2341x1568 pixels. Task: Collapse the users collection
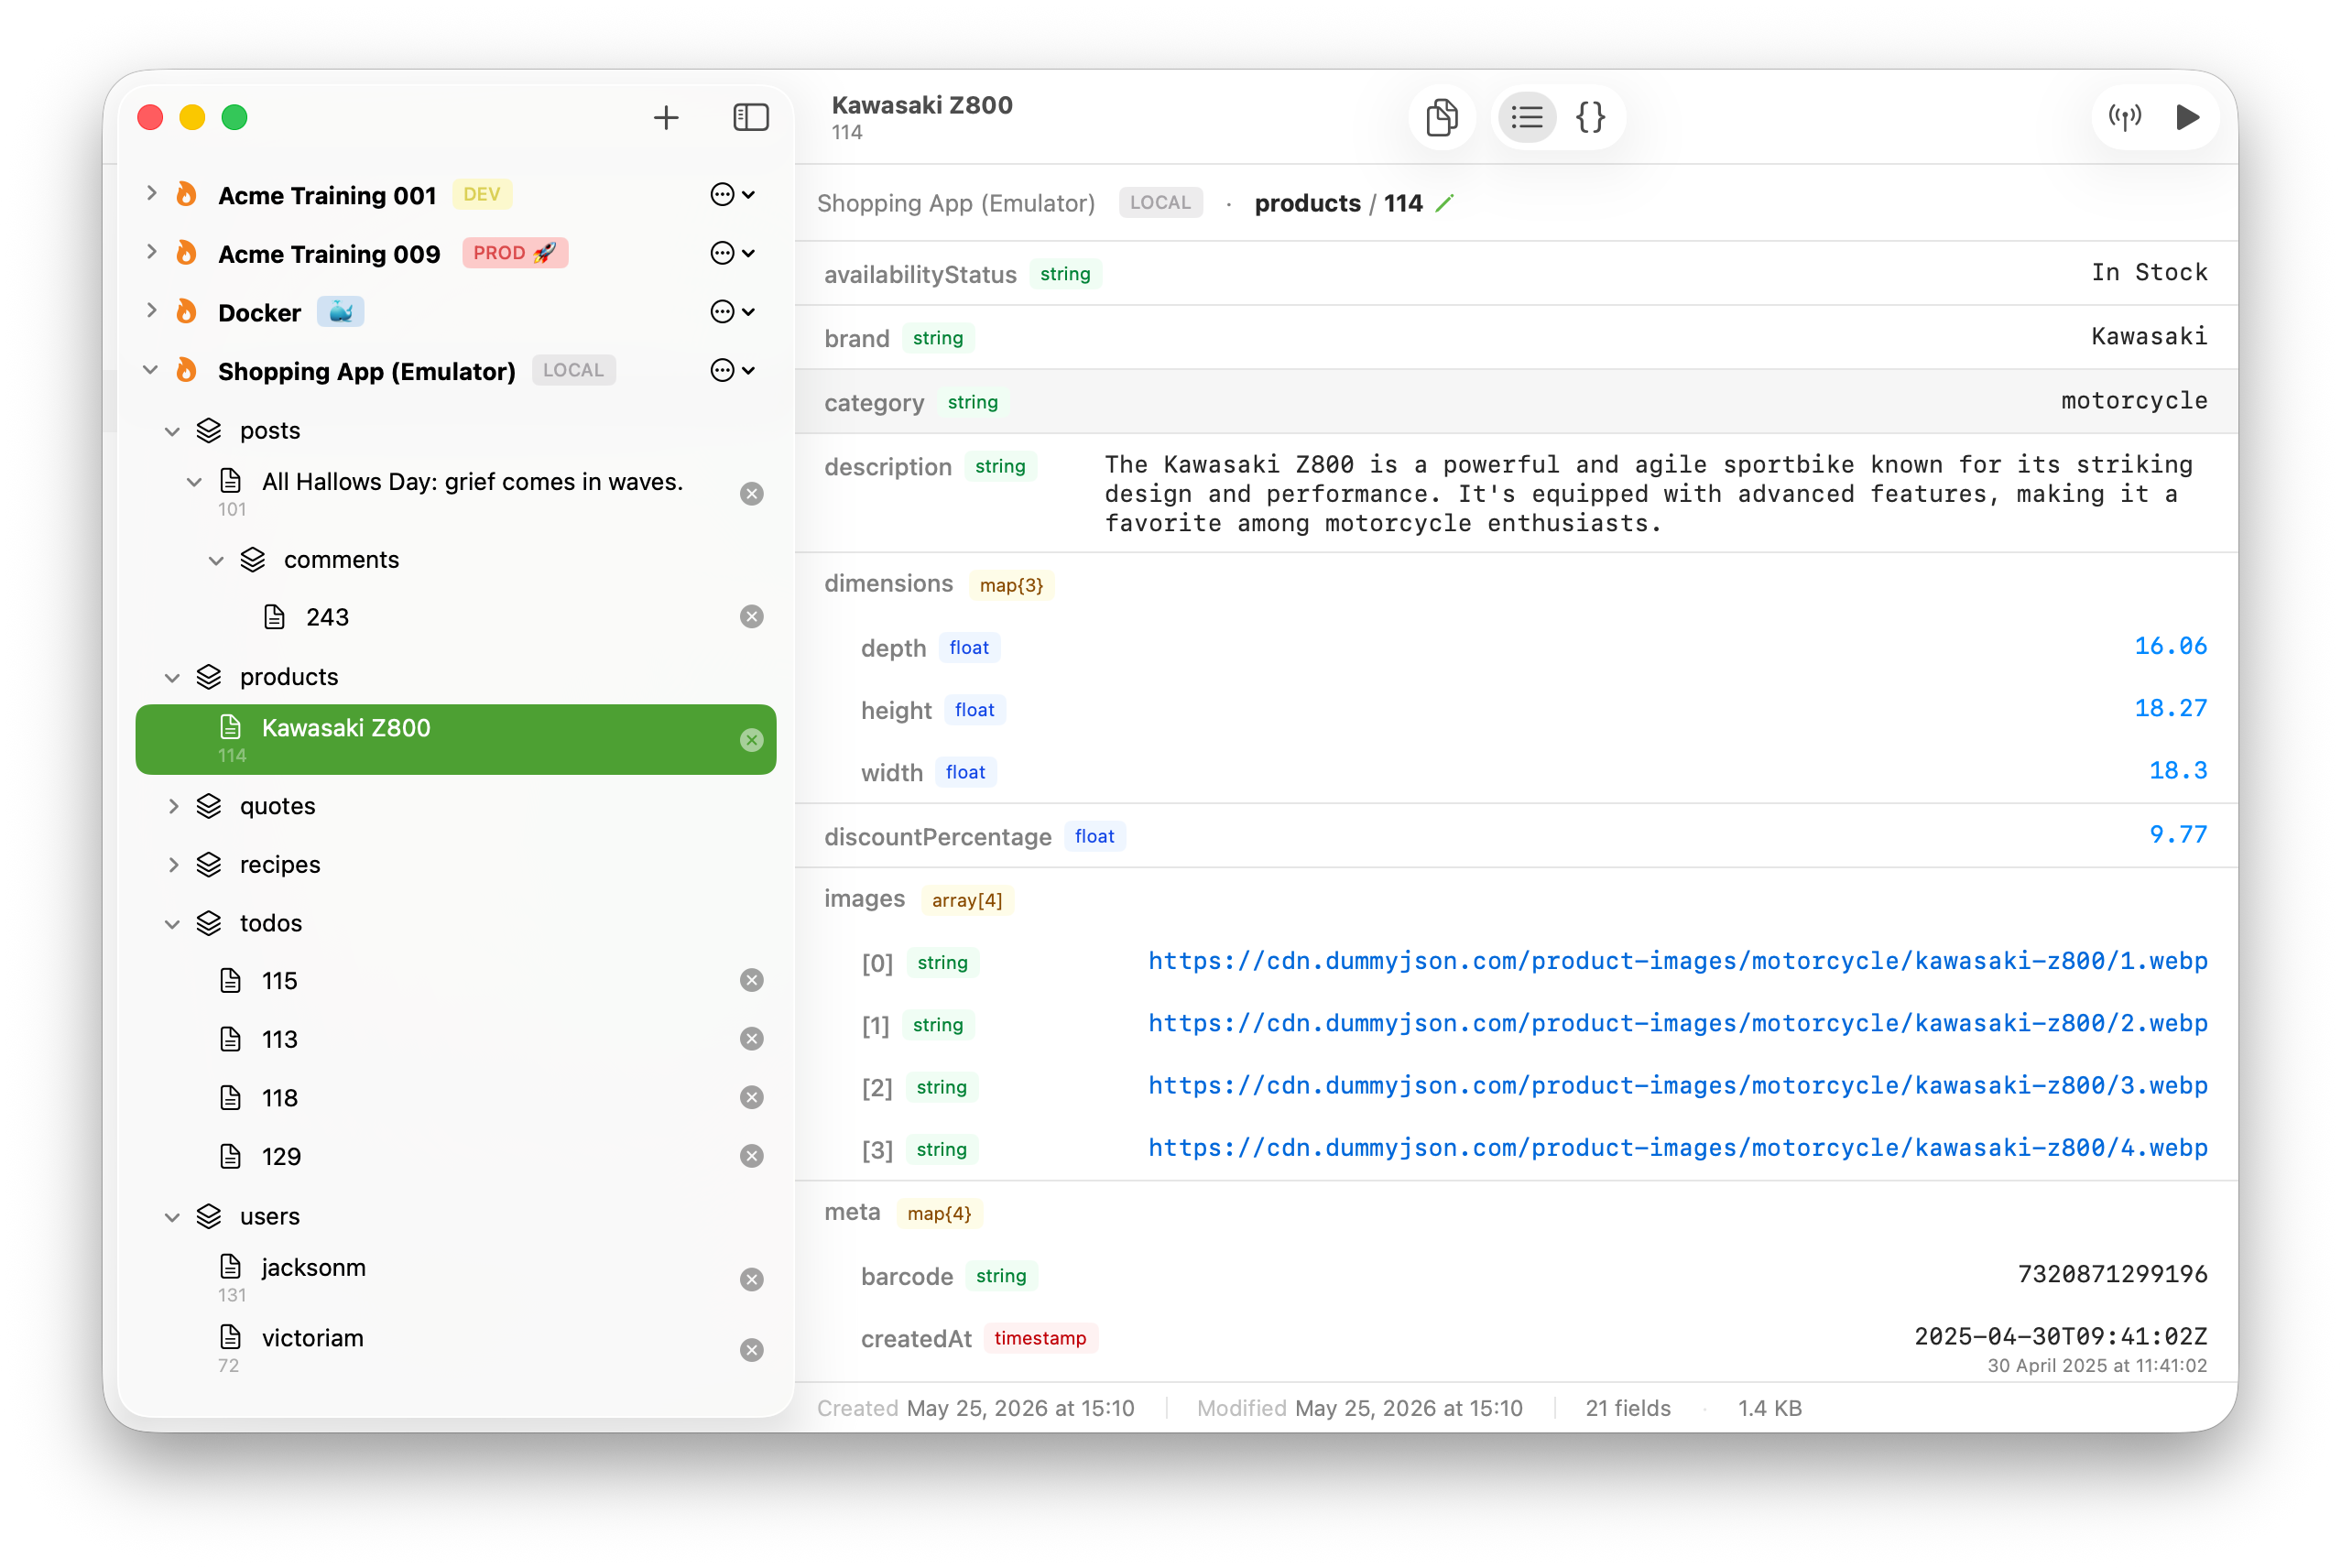172,1217
